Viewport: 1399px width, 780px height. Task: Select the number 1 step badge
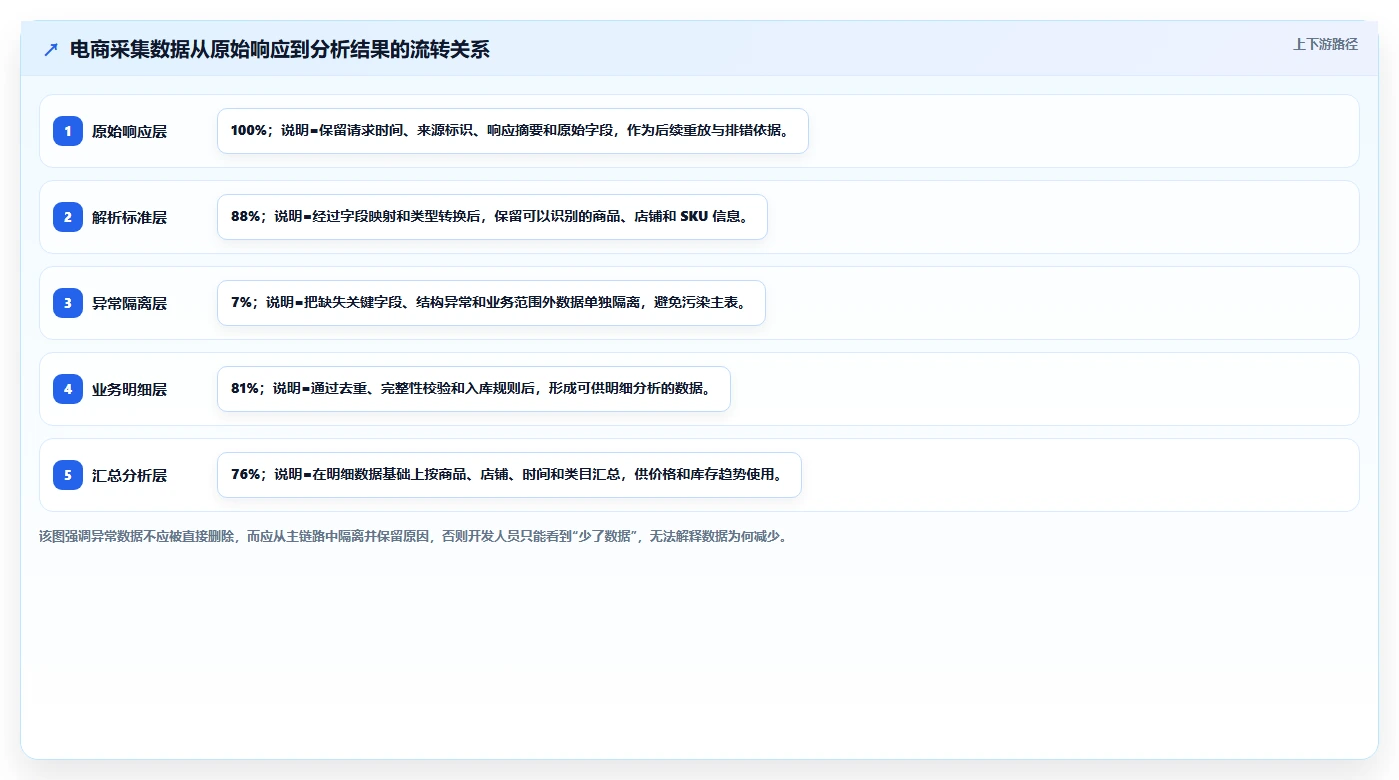(x=68, y=131)
